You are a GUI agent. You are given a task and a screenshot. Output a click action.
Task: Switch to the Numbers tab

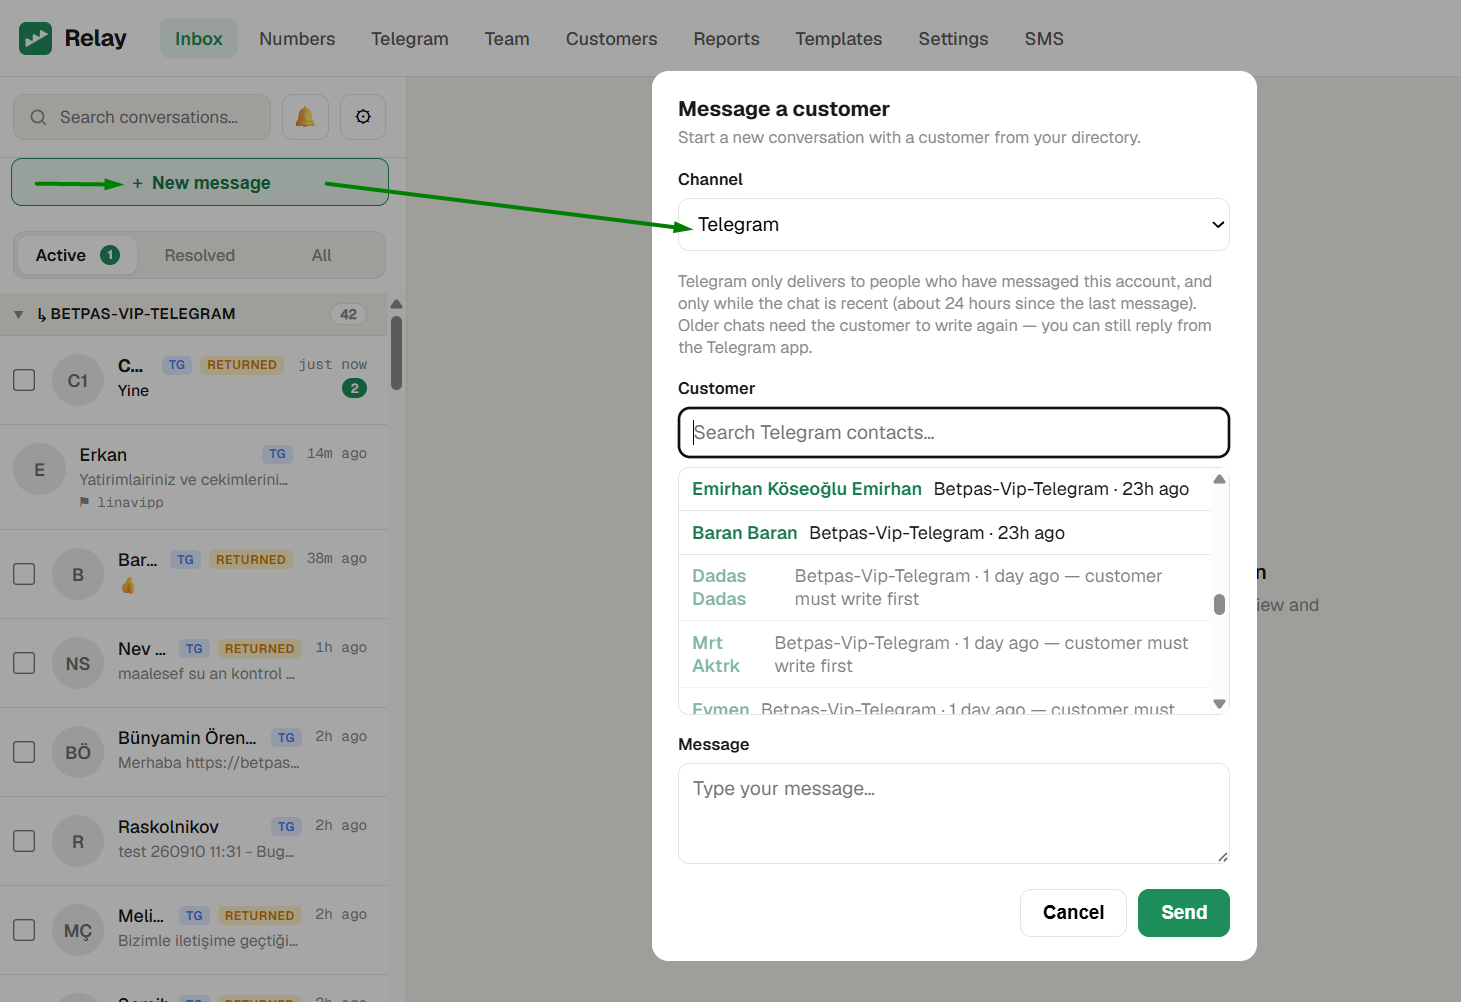click(297, 39)
